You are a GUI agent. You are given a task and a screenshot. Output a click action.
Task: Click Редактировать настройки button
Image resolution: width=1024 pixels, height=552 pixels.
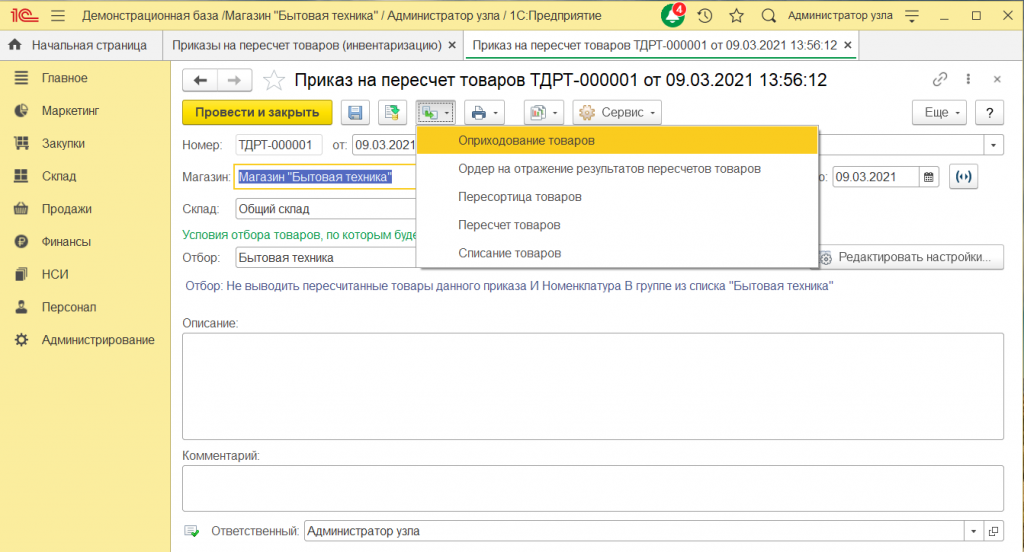911,257
